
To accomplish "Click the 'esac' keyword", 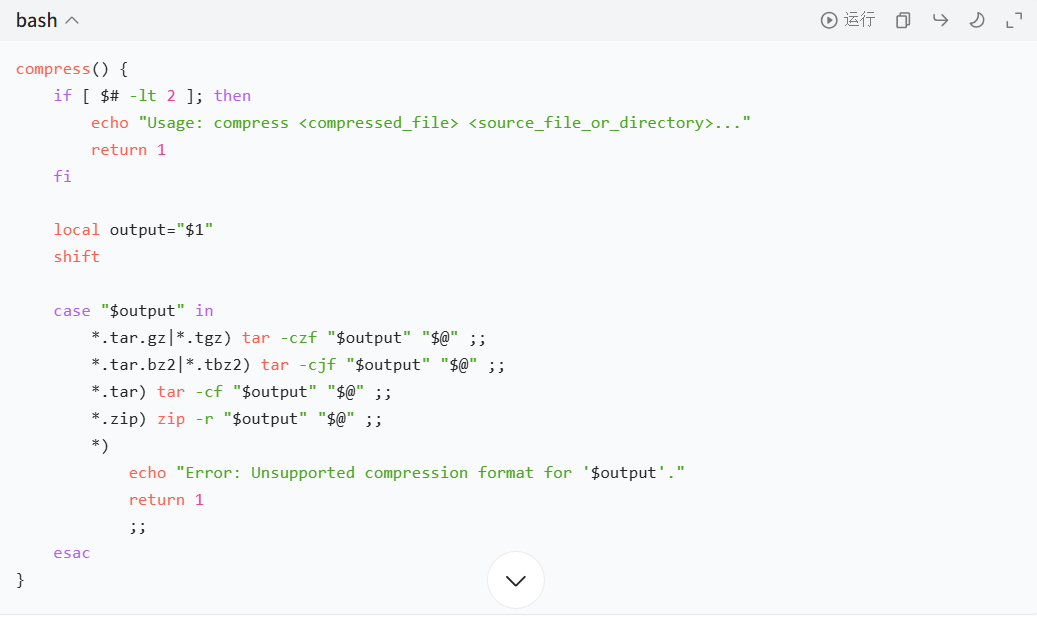I will click(72, 553).
